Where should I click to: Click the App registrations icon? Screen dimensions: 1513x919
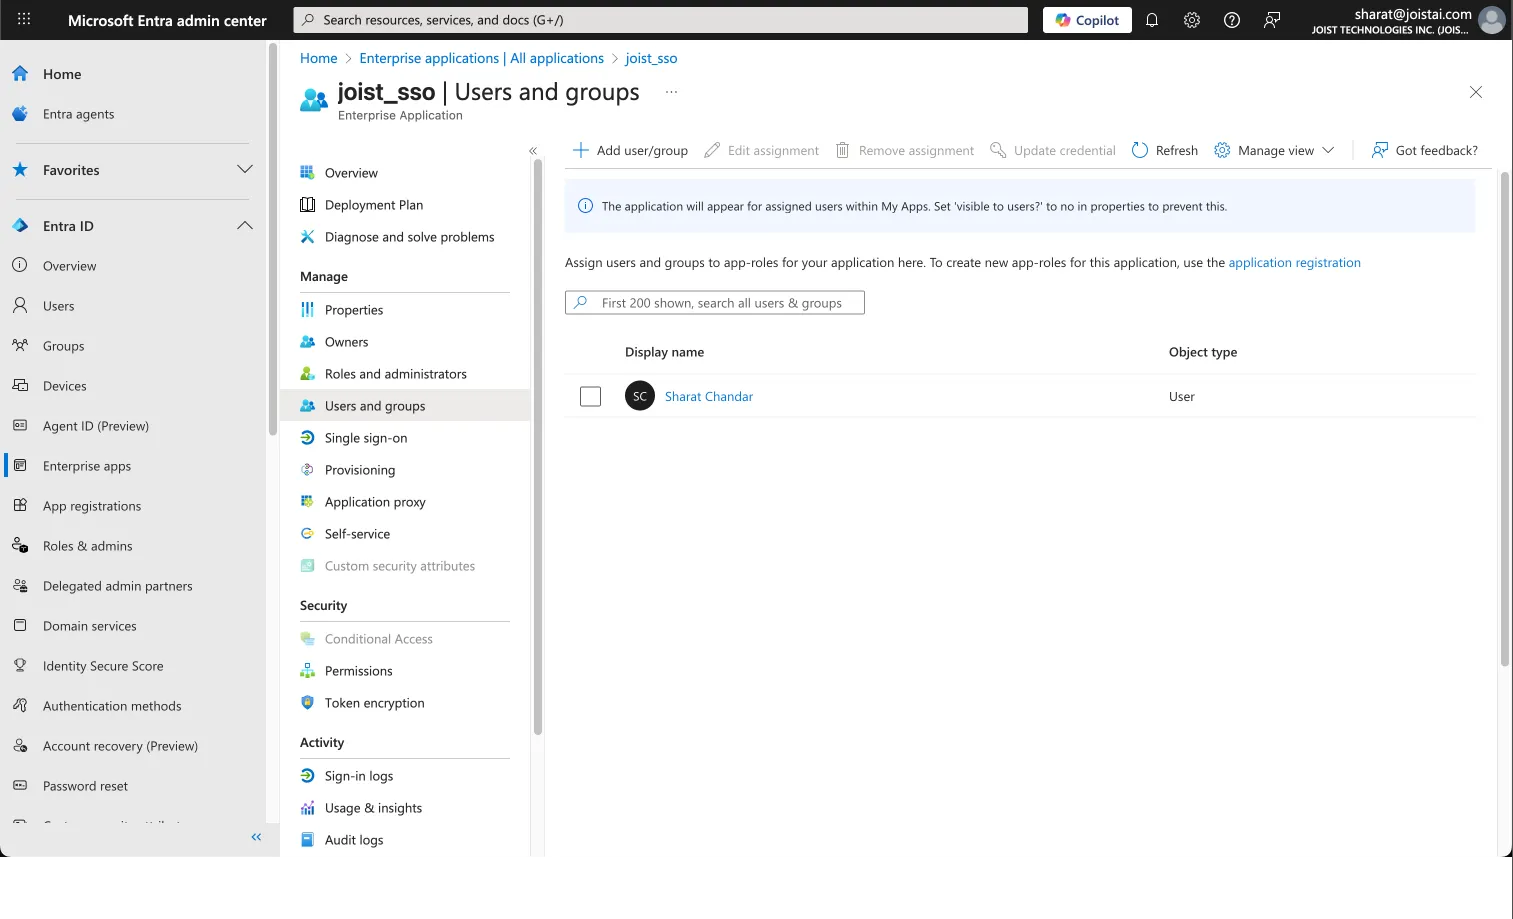click(x=20, y=505)
